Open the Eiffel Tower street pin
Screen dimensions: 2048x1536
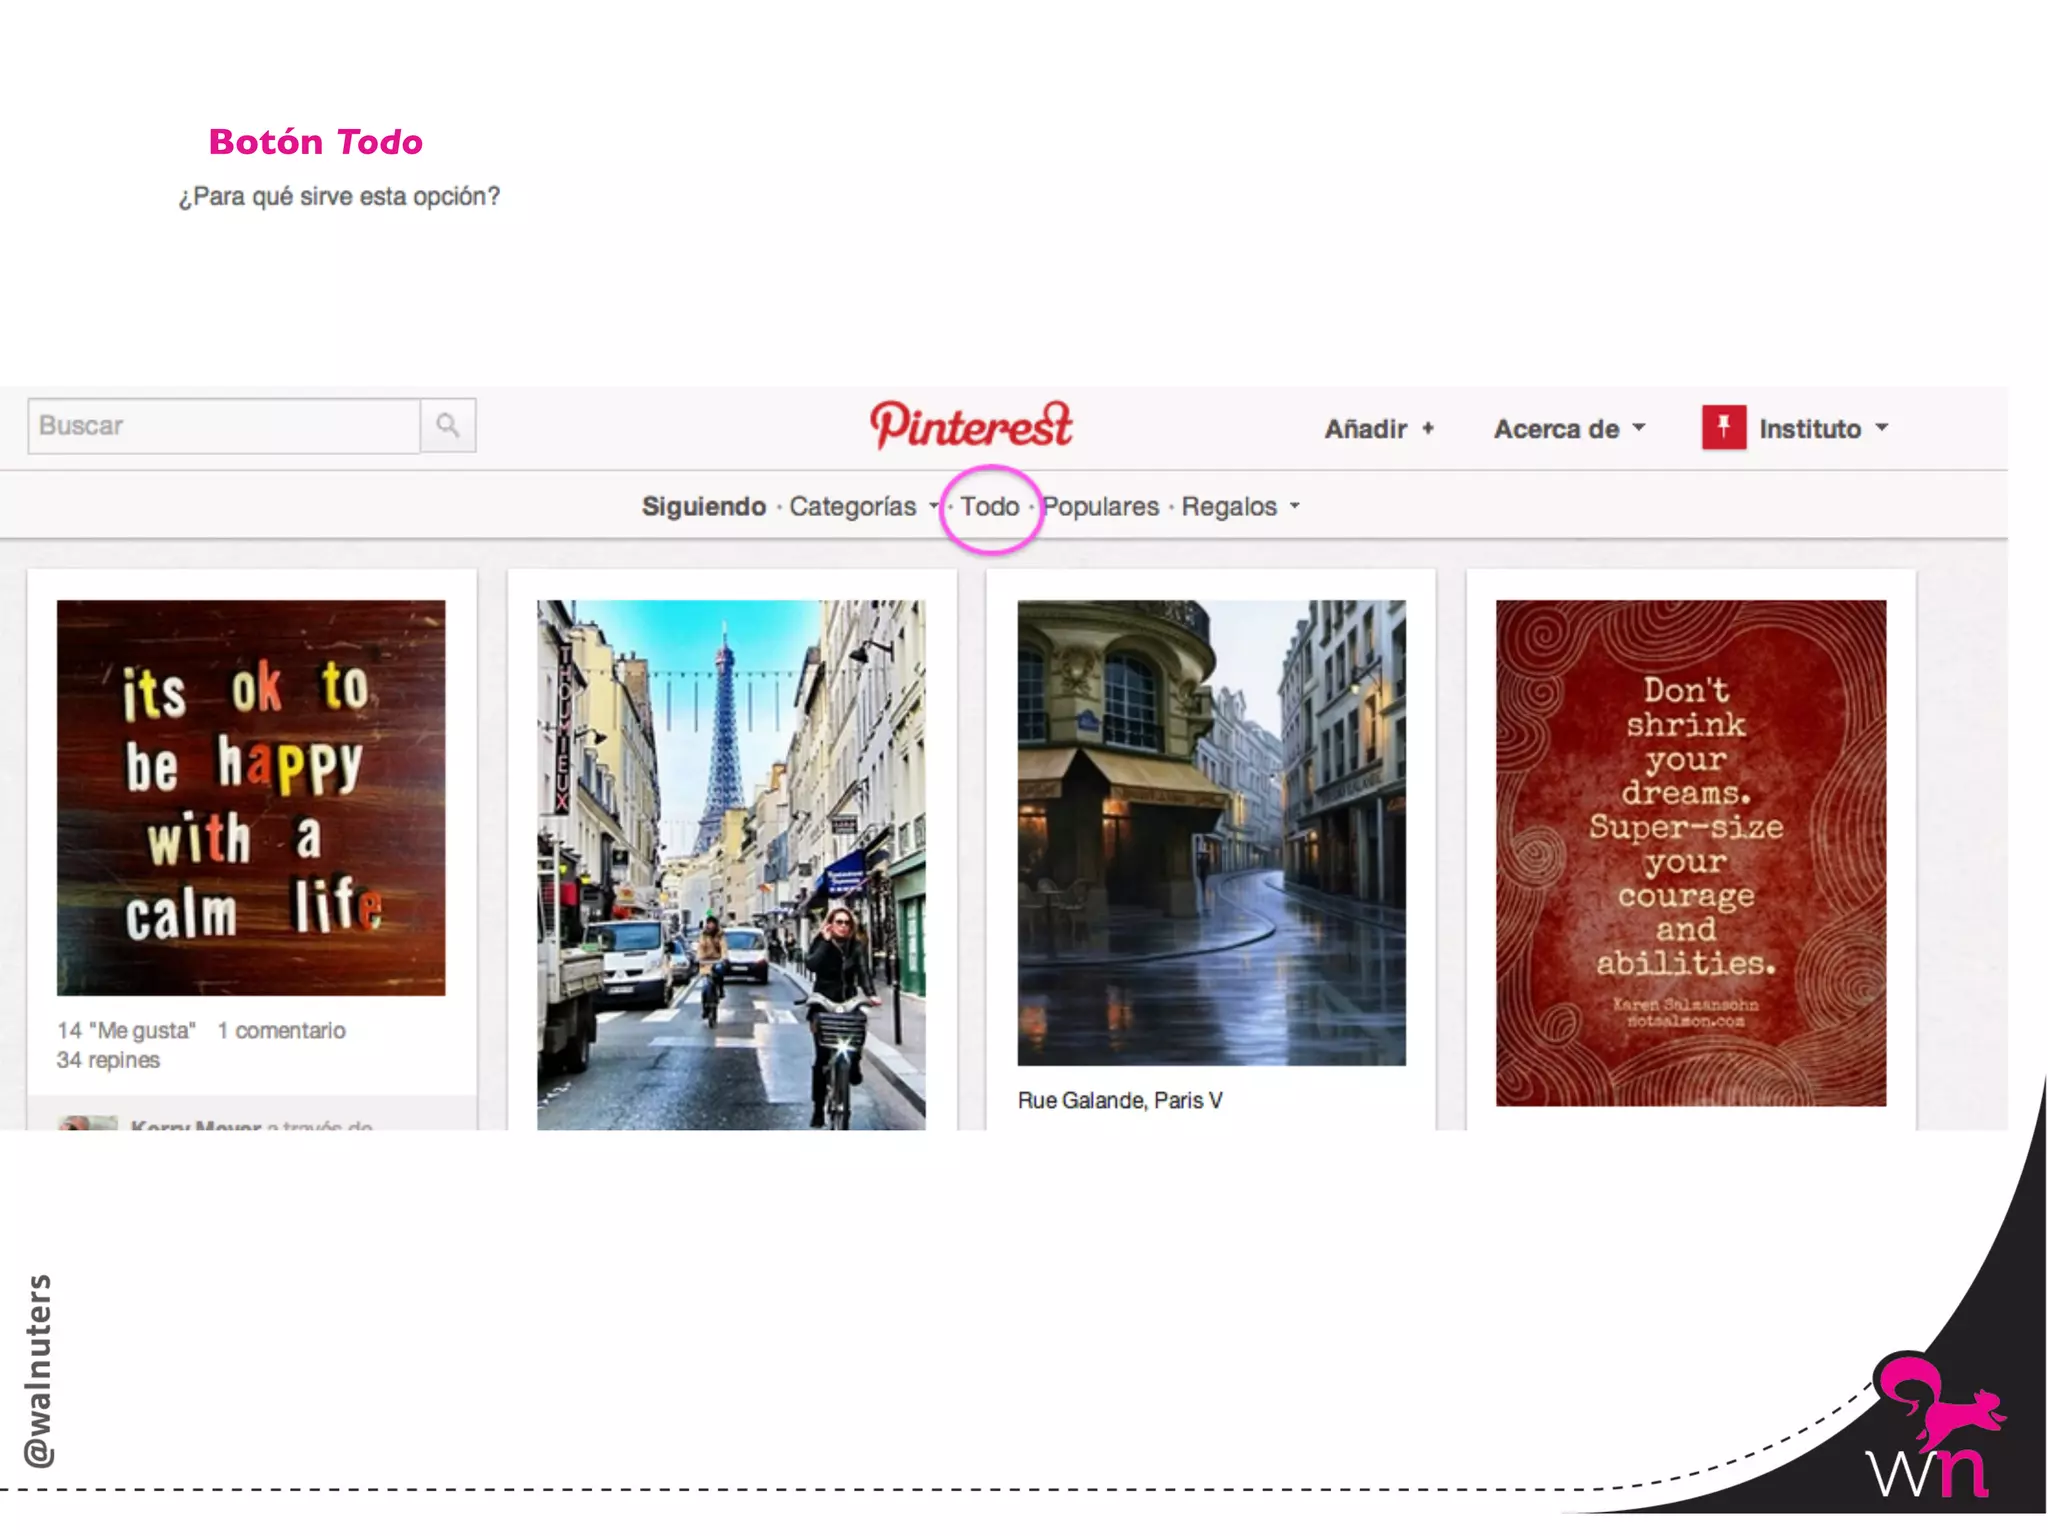tap(731, 865)
